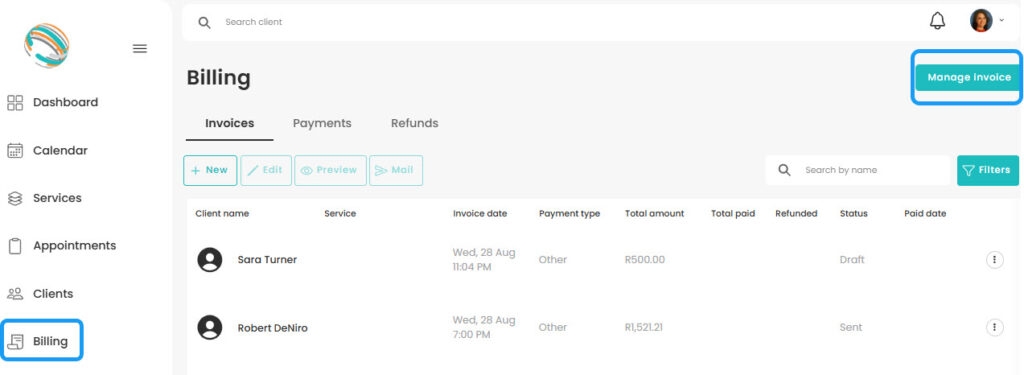Open Dashboard from the sidebar

(52, 103)
